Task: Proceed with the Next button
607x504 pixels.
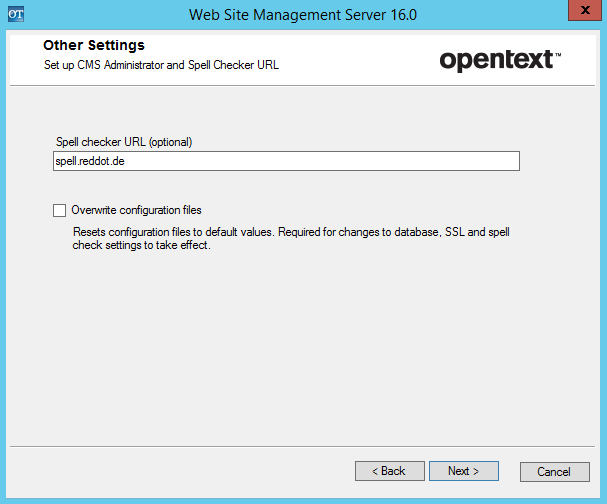Action: (x=464, y=471)
